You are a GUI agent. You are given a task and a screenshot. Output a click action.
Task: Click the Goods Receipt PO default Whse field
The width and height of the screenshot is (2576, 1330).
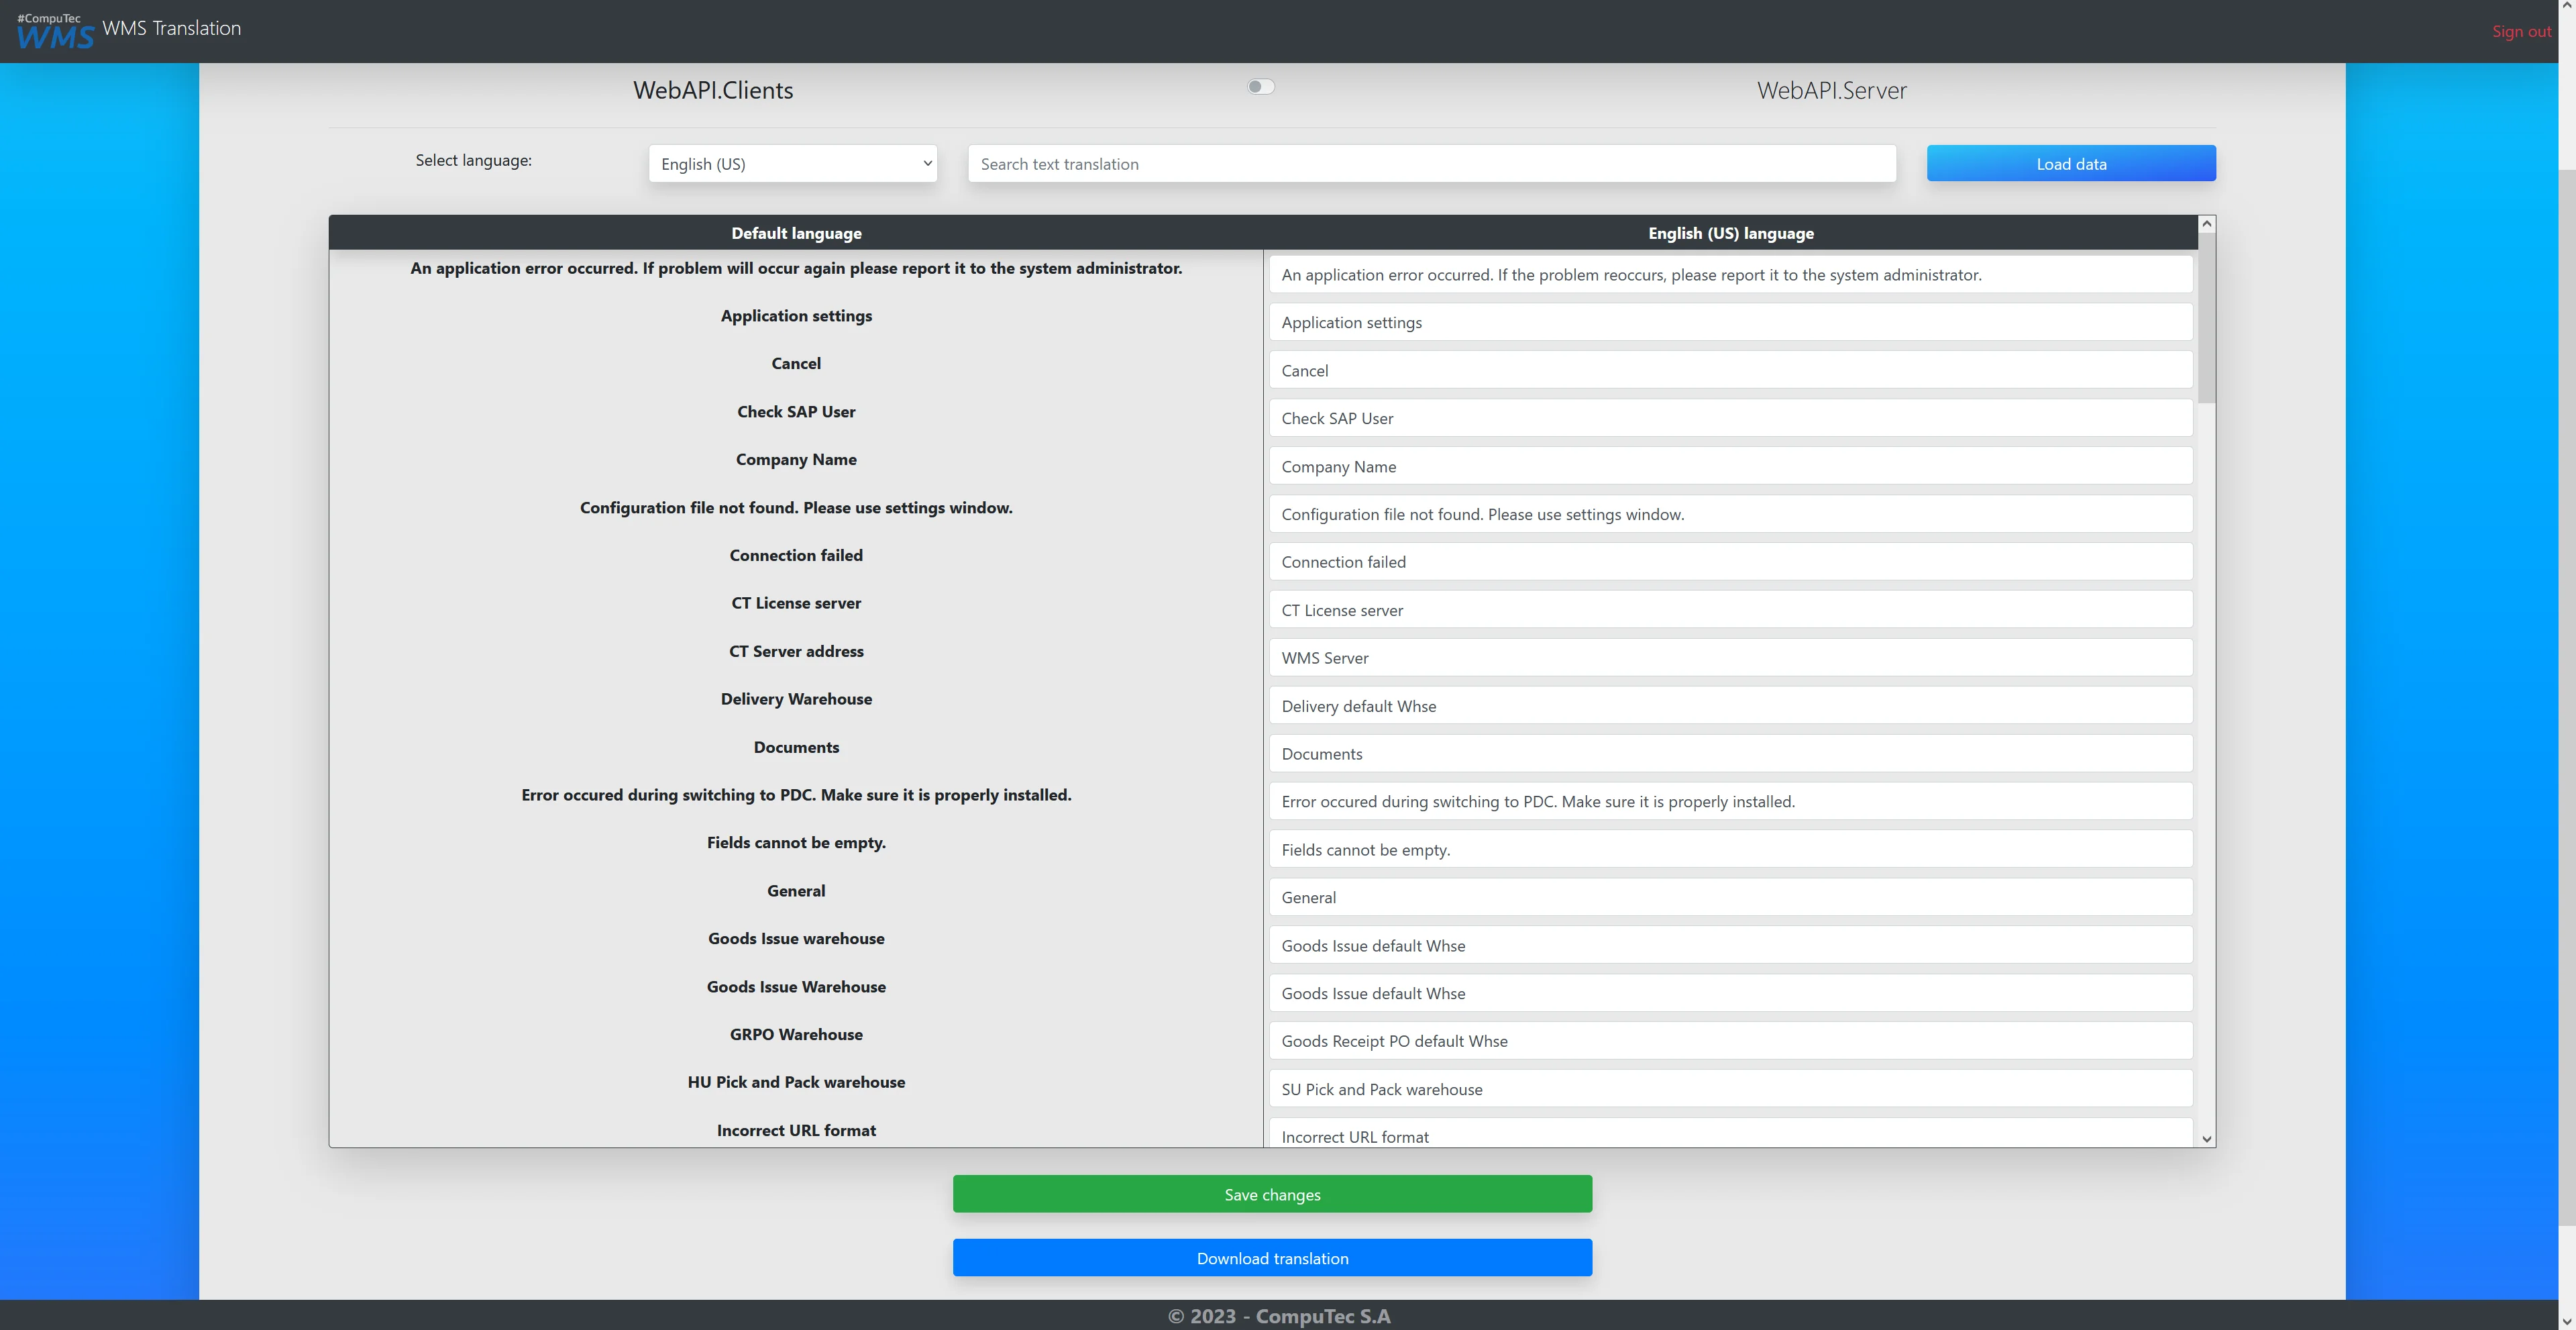coord(1730,1041)
